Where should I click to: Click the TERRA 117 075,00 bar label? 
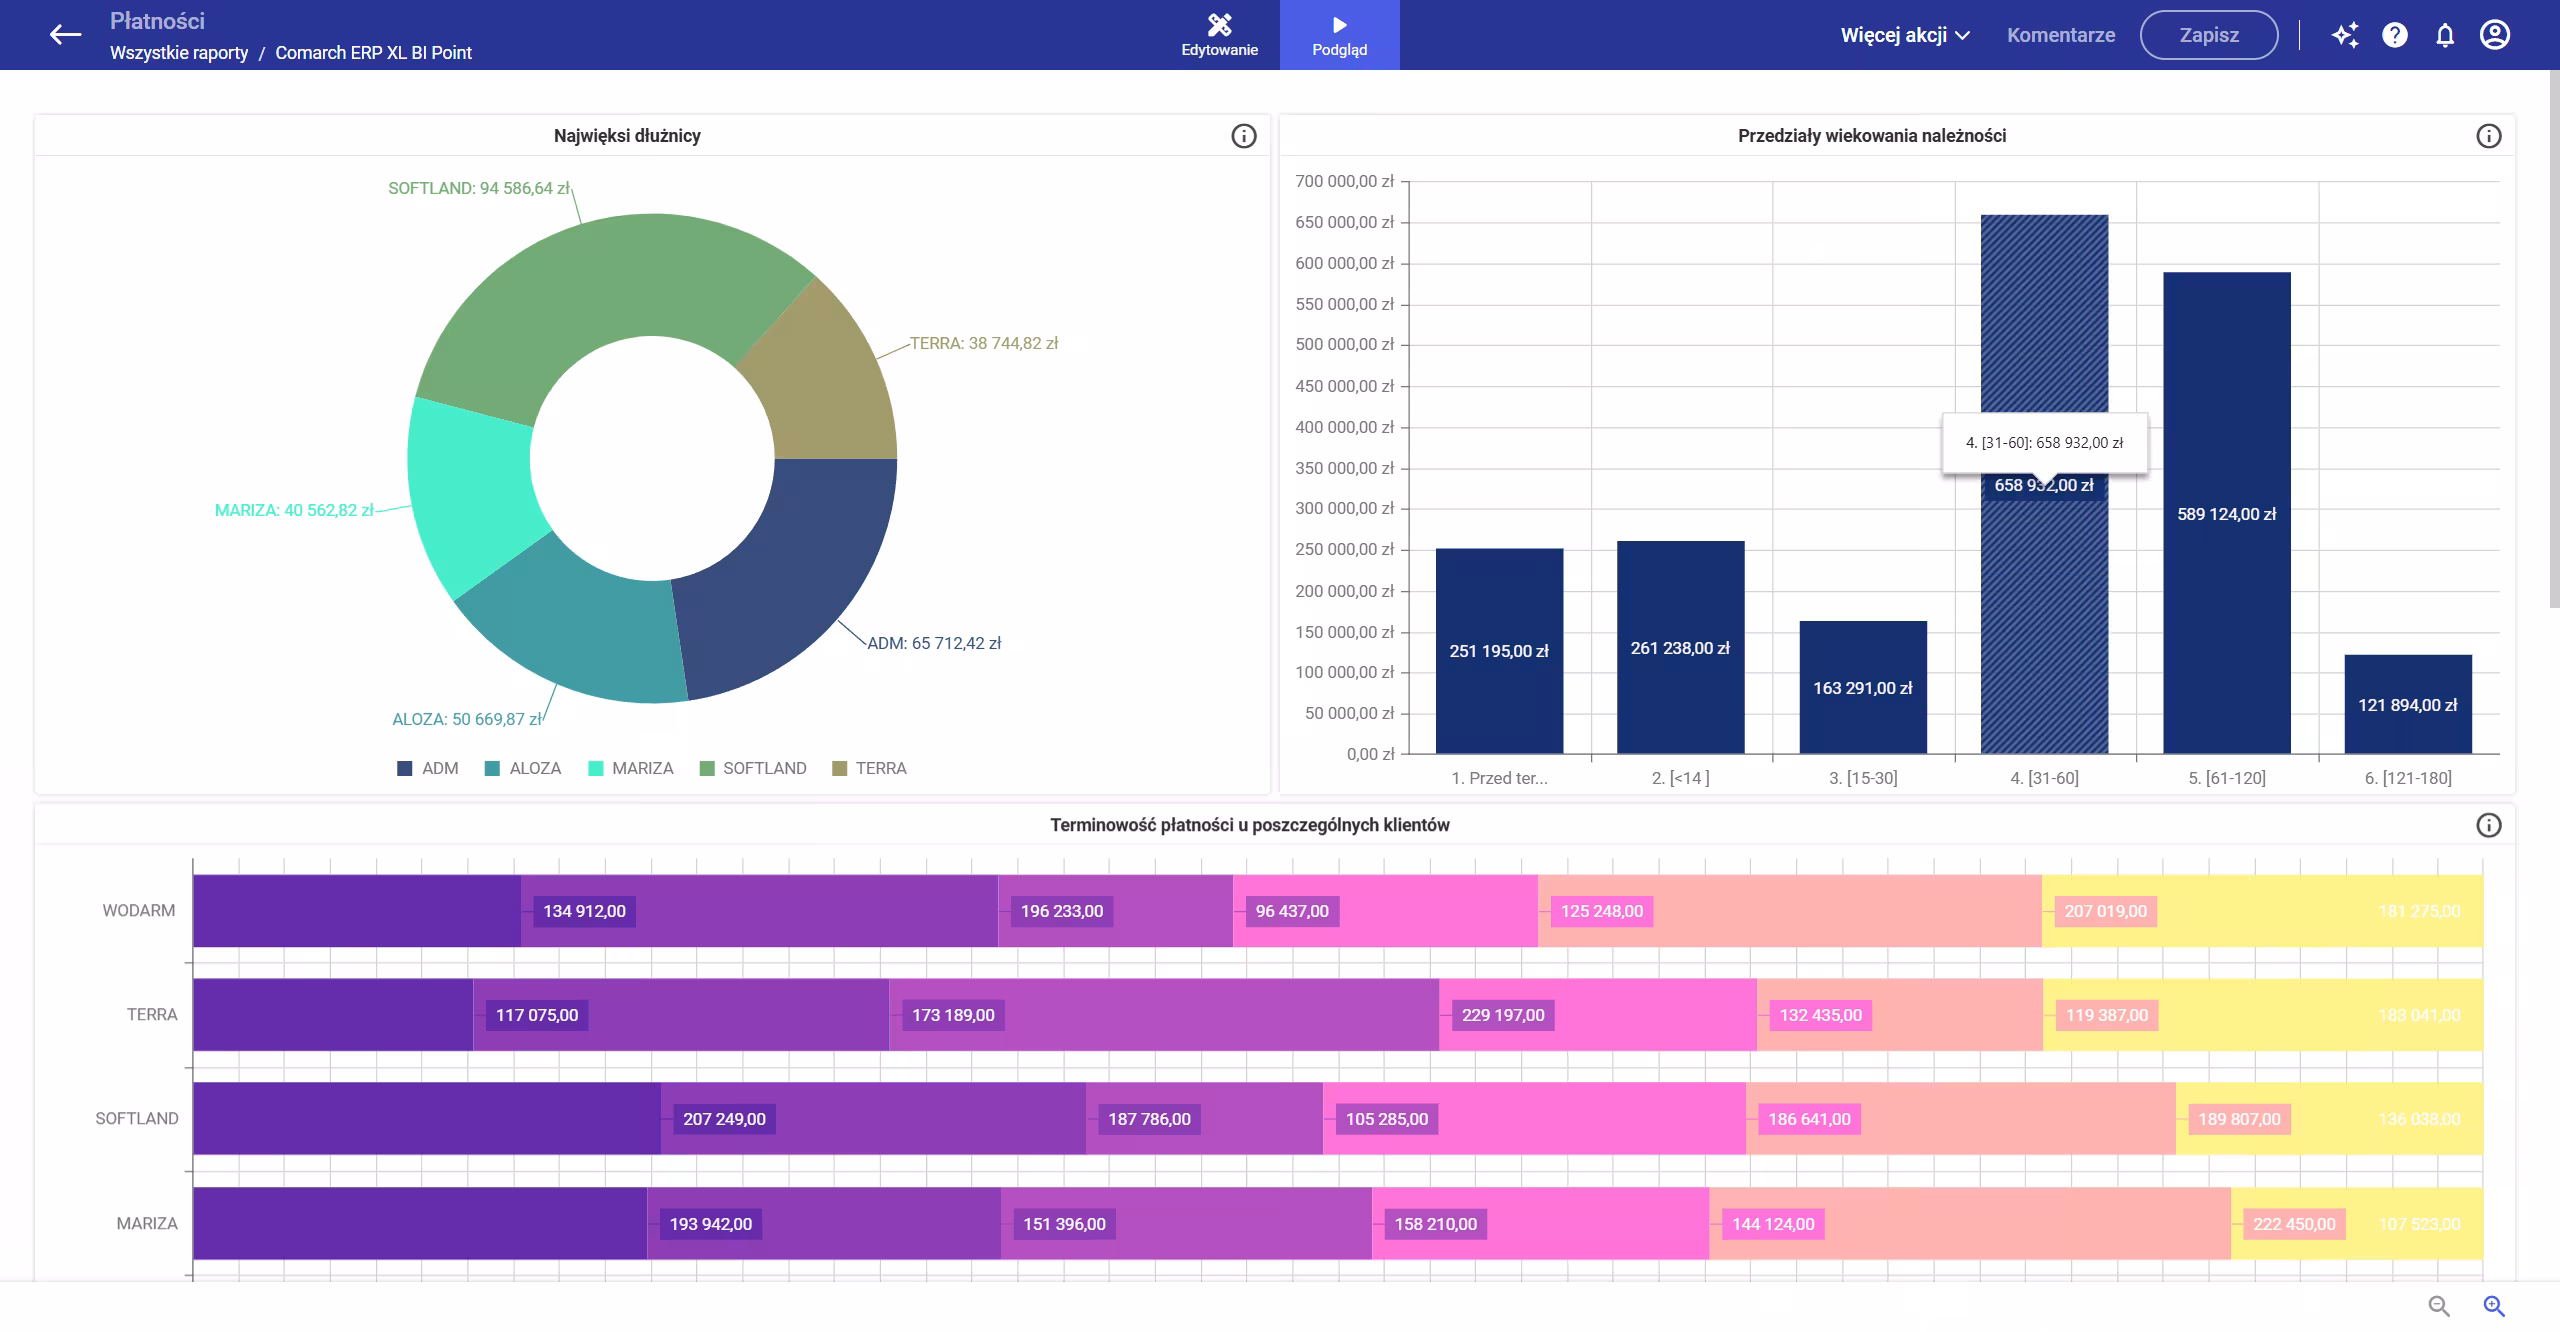537,1015
